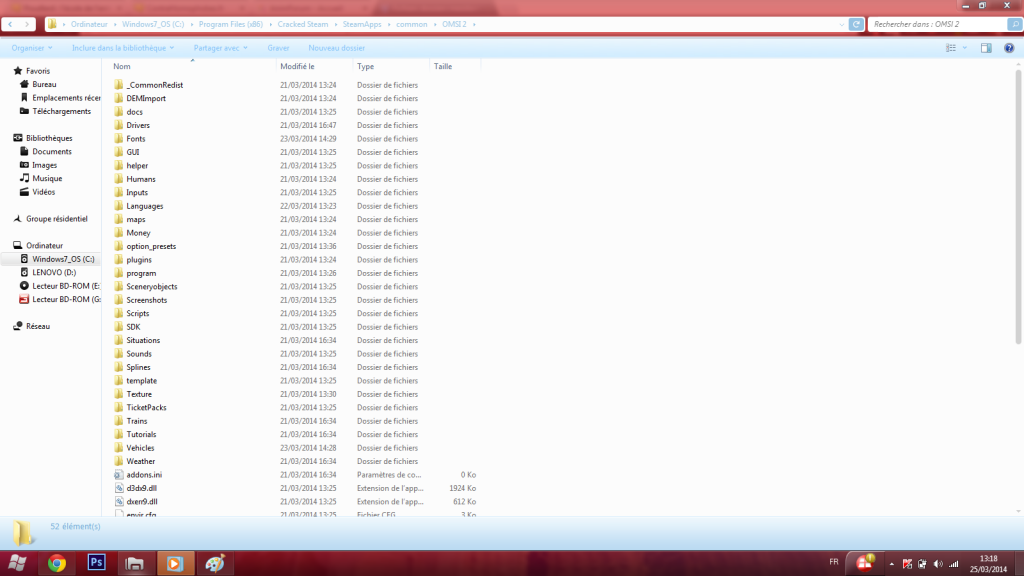Screen dimensions: 1024x576
Task: Select the d3dx9.dll file icon
Action: (x=118, y=488)
